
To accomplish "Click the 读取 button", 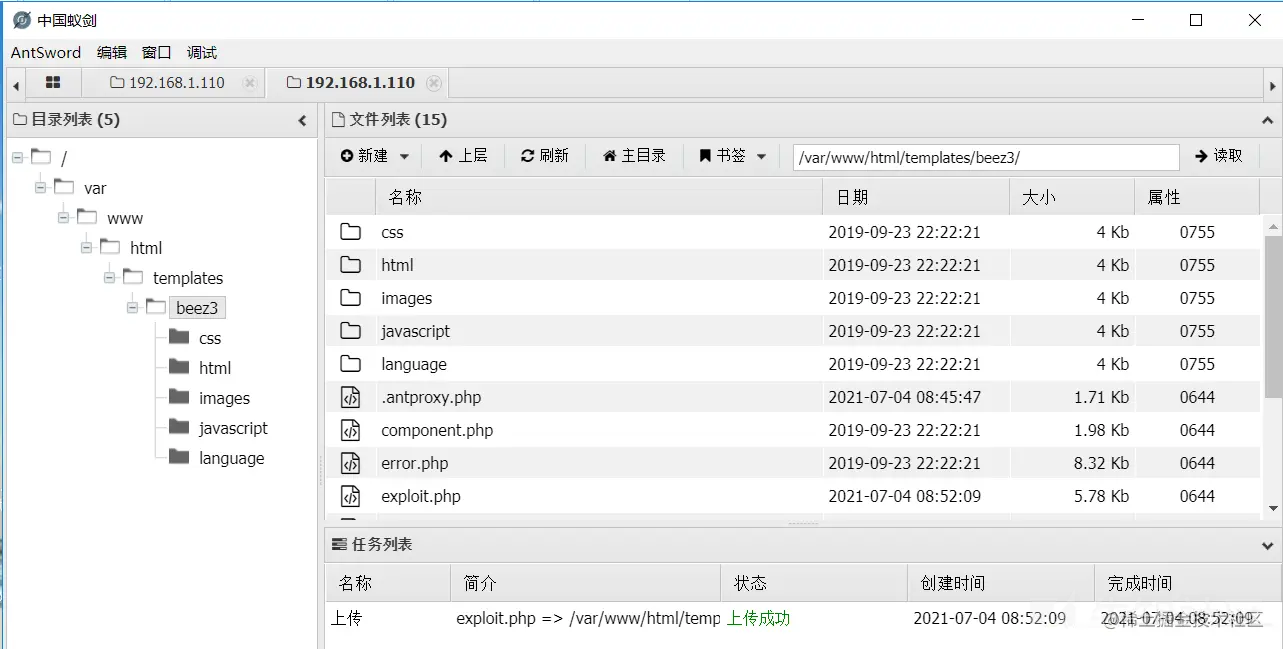I will (x=1219, y=156).
